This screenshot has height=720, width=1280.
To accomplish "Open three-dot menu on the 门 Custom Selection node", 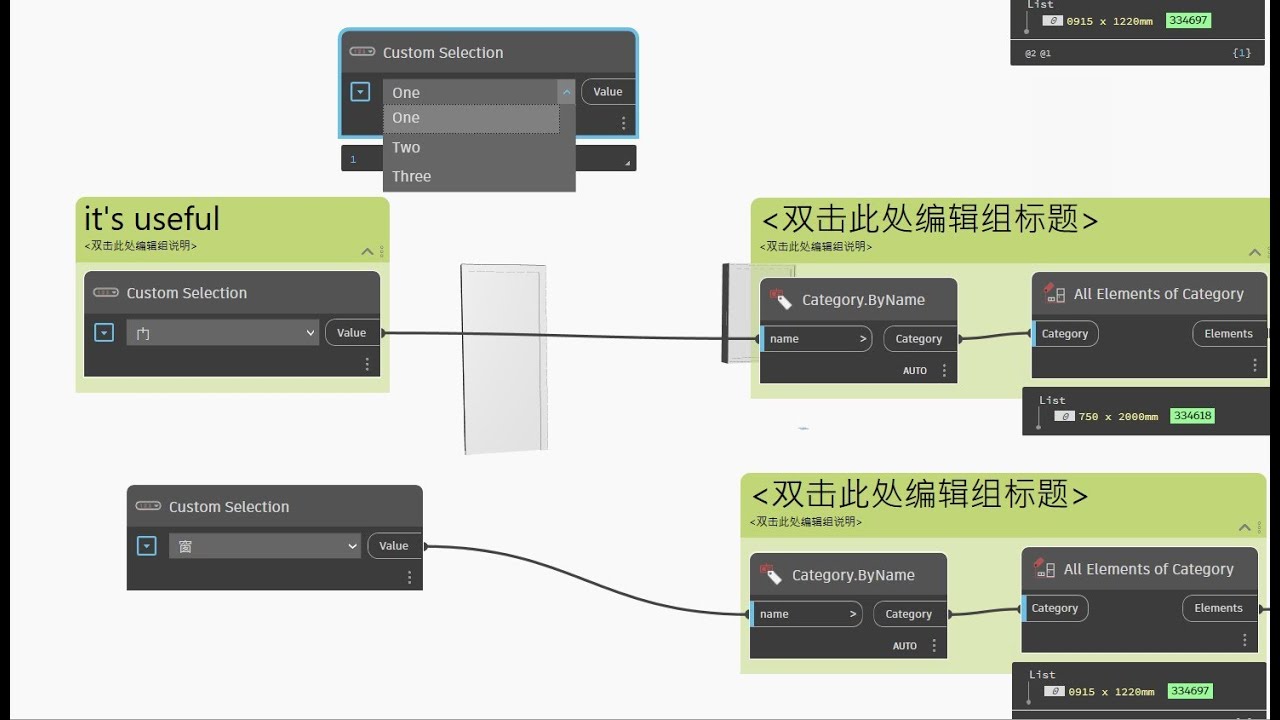I will 367,364.
